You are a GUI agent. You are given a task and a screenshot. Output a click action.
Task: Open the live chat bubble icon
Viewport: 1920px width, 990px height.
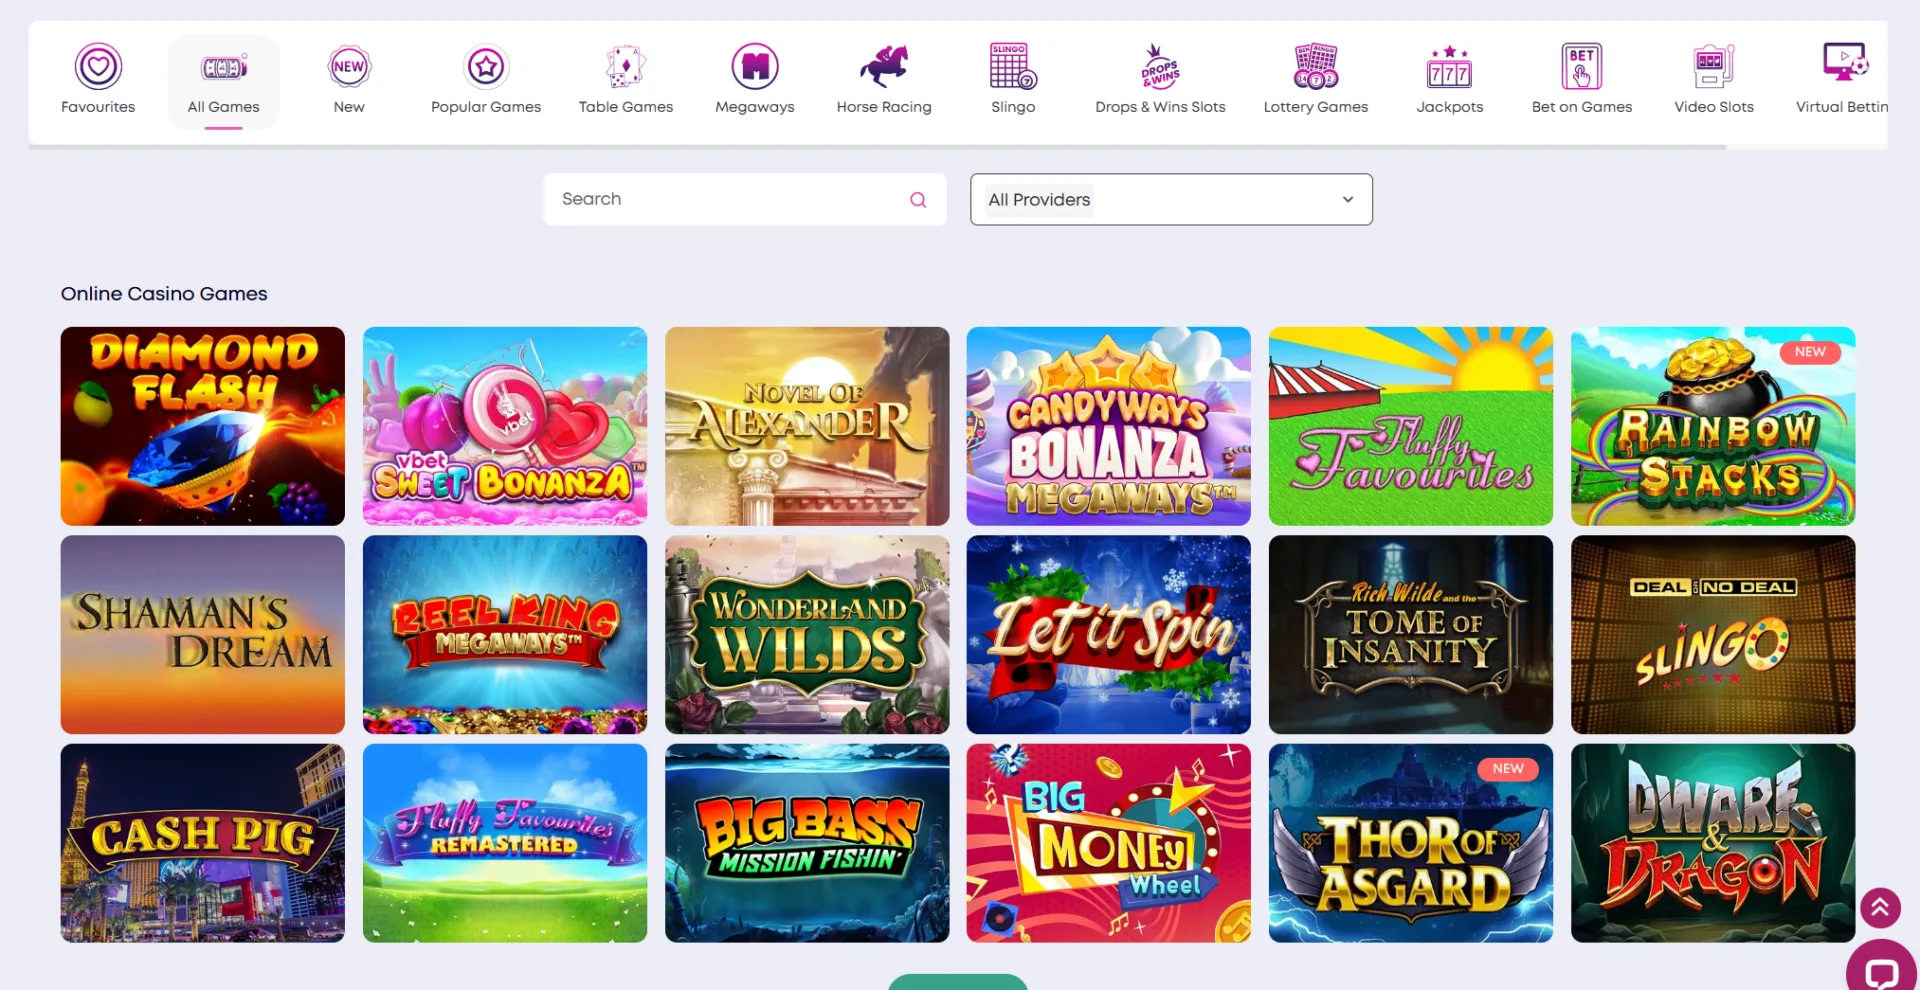click(1882, 973)
